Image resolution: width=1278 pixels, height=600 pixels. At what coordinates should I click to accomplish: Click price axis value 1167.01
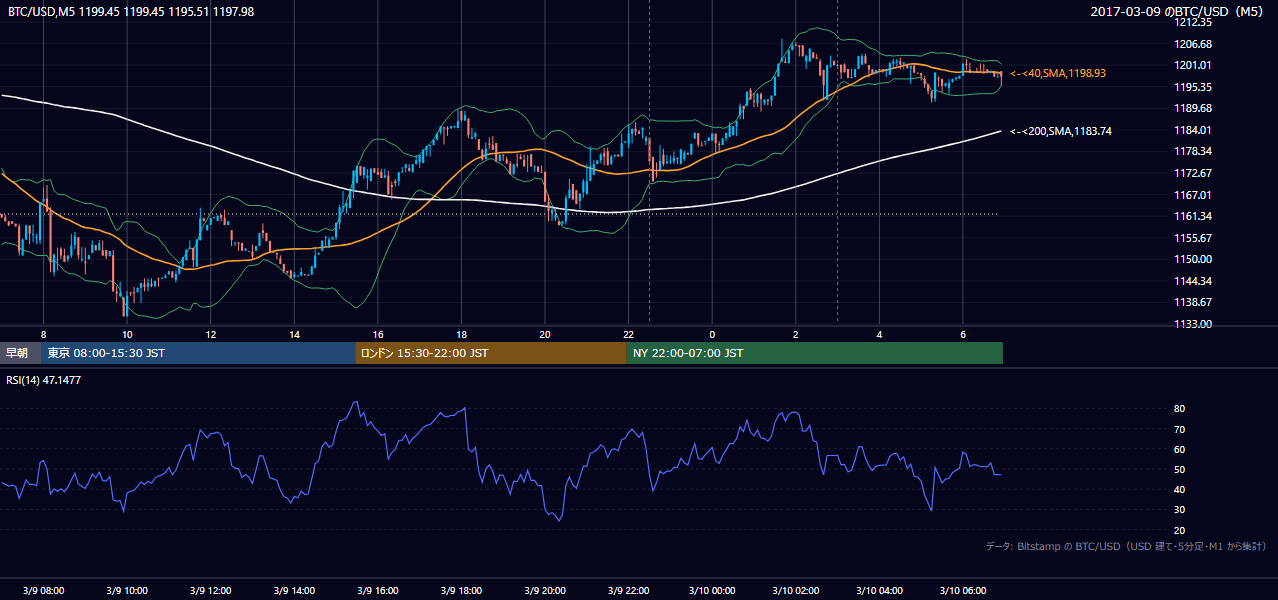1194,195
